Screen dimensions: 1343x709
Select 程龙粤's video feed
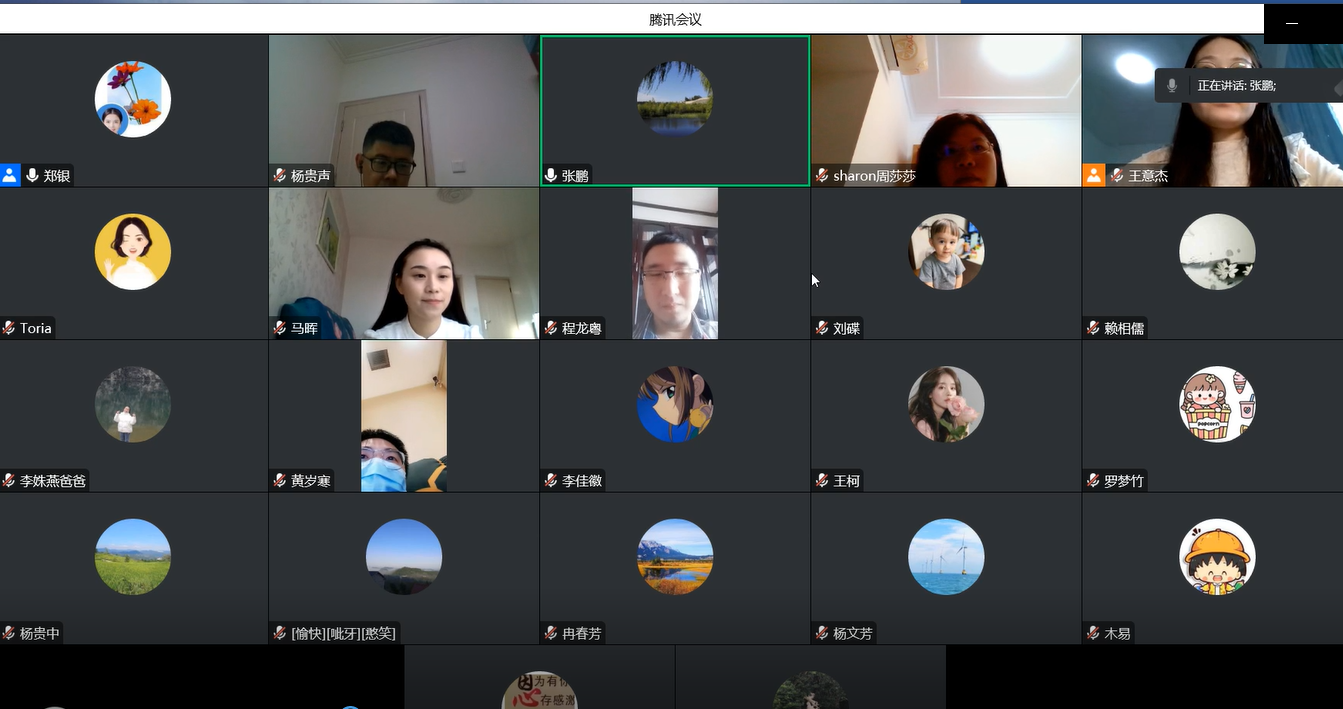tap(675, 264)
